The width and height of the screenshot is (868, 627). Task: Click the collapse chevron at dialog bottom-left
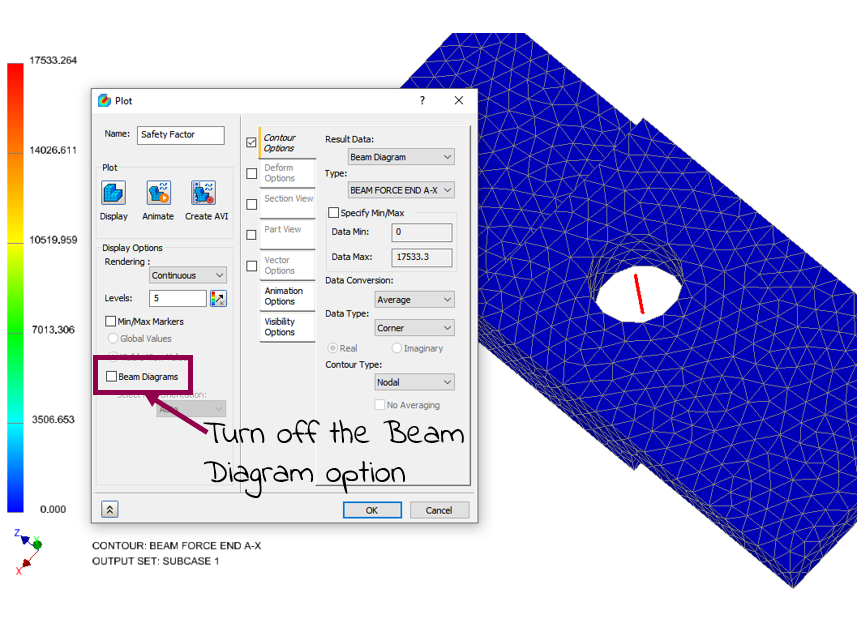click(x=108, y=509)
